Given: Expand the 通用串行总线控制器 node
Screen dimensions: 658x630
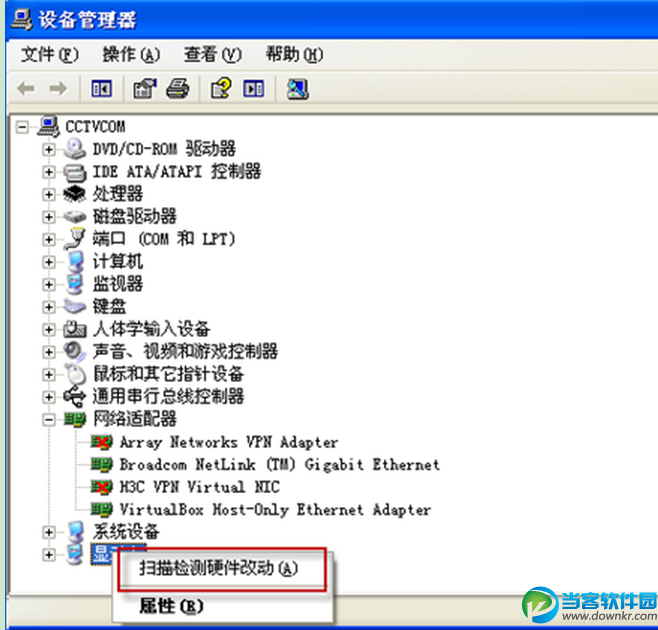Looking at the screenshot, I should point(49,397).
